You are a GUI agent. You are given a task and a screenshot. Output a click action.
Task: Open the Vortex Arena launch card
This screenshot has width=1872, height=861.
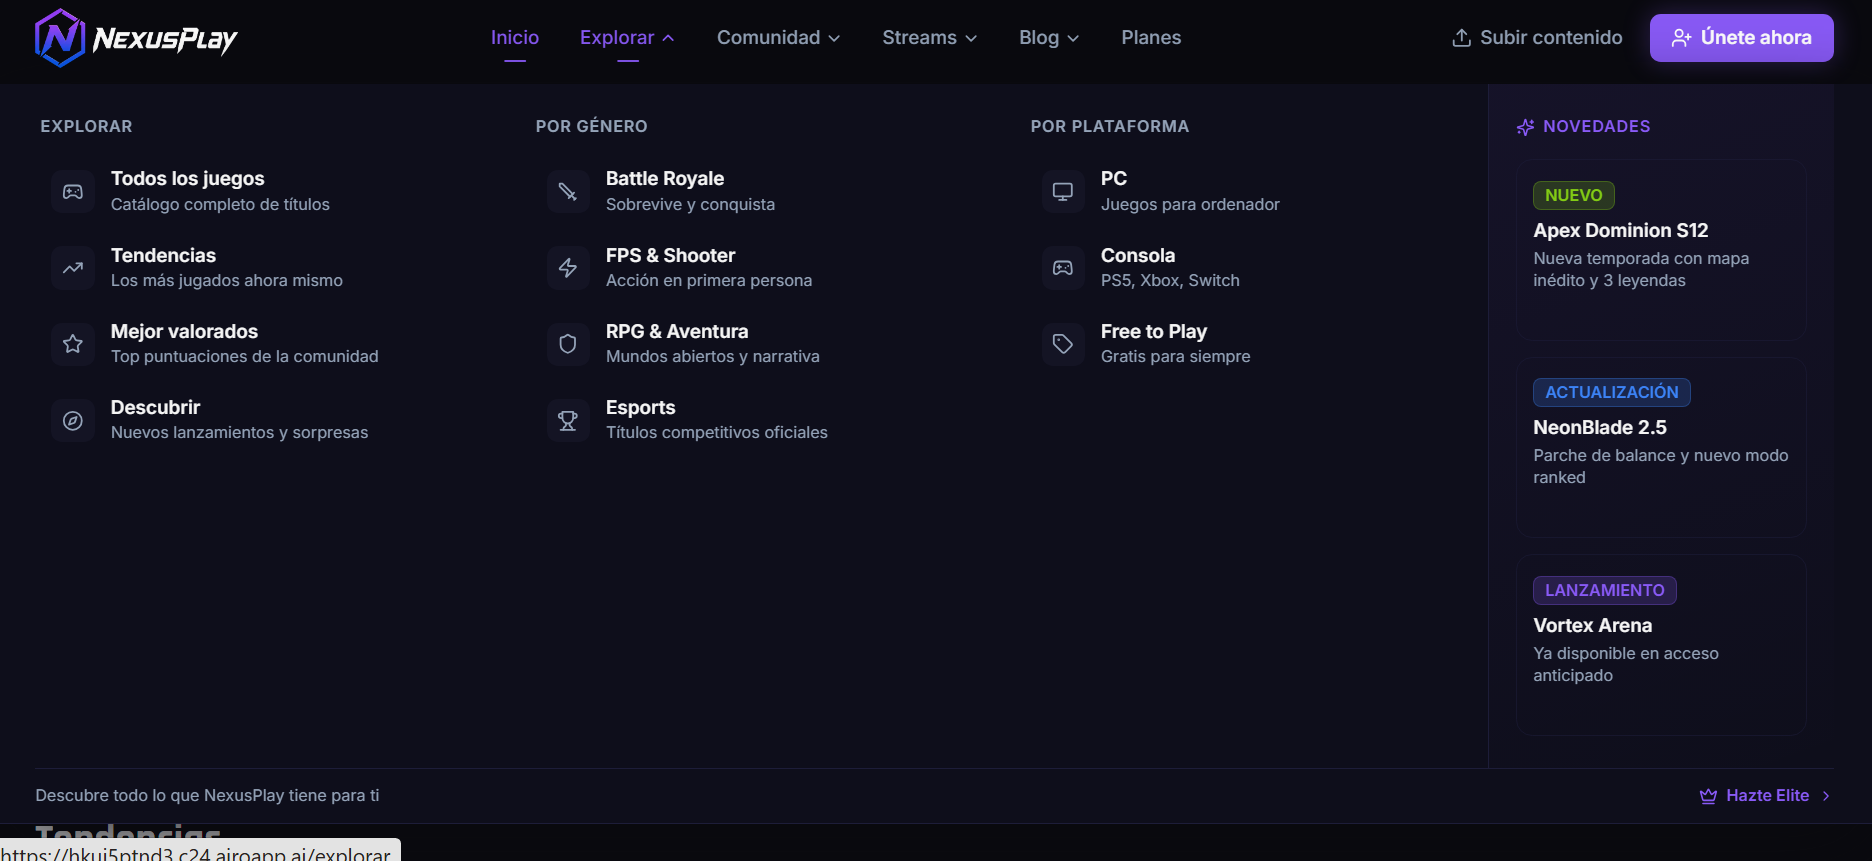pyautogui.click(x=1661, y=645)
